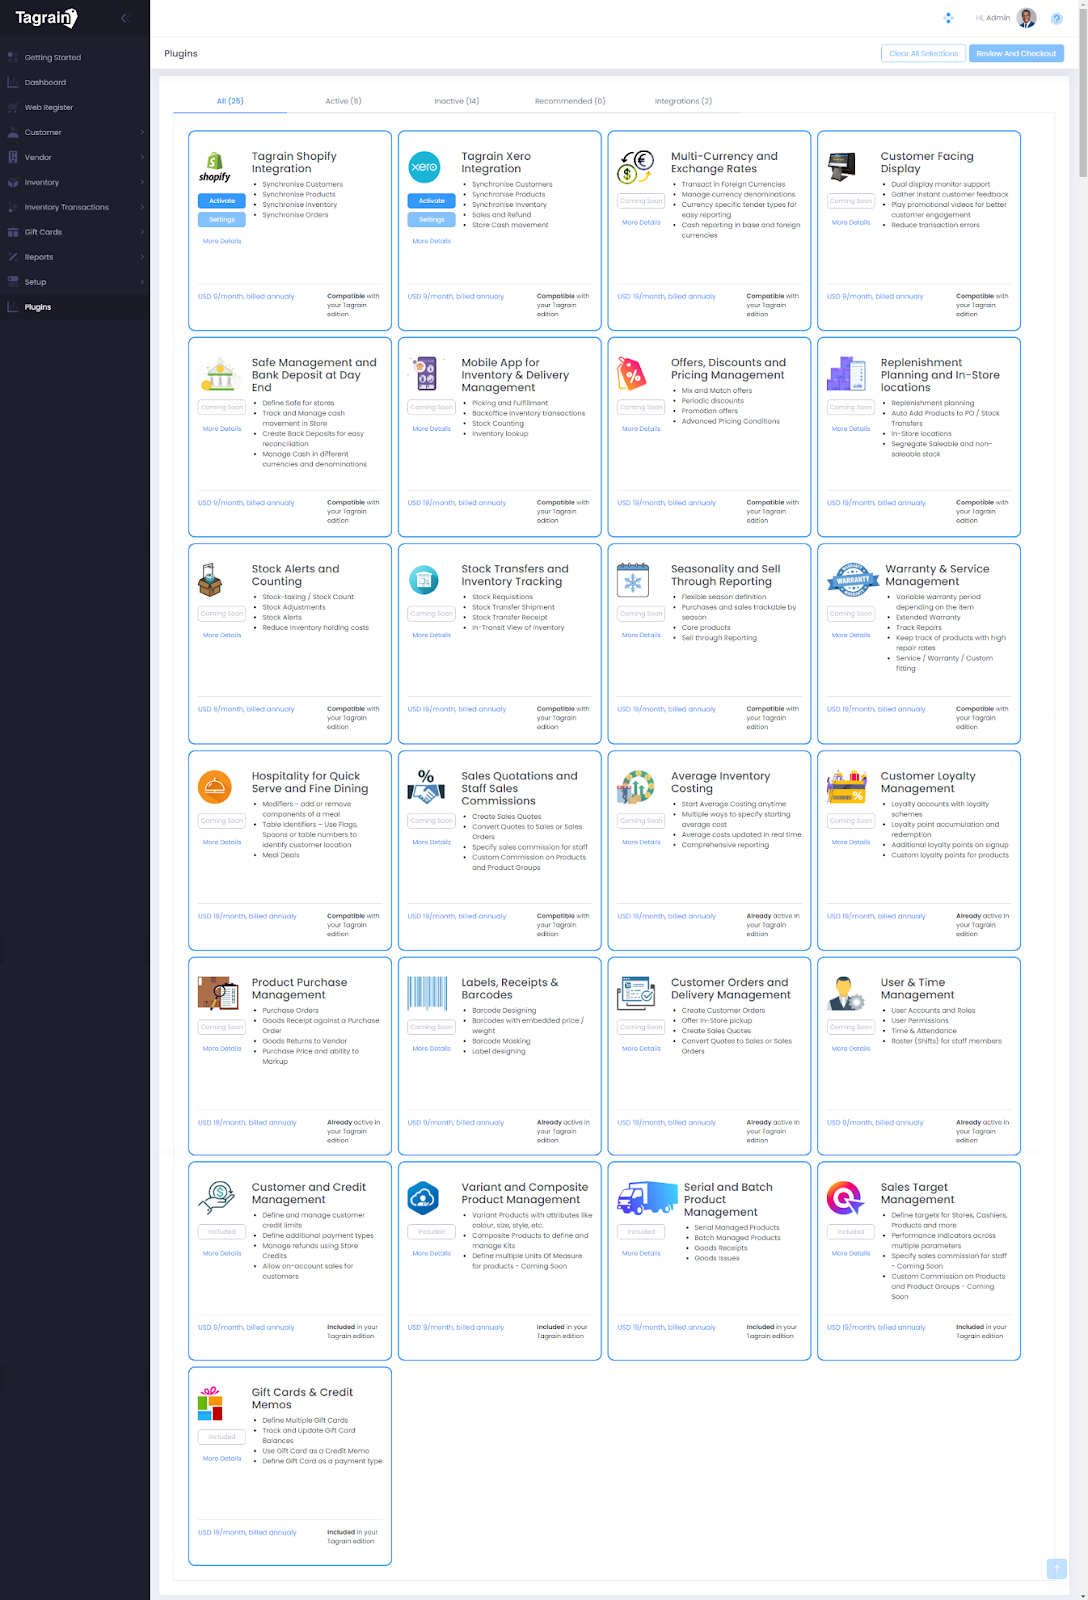Click the scroll-to-top arrow button

pos(1056,1569)
